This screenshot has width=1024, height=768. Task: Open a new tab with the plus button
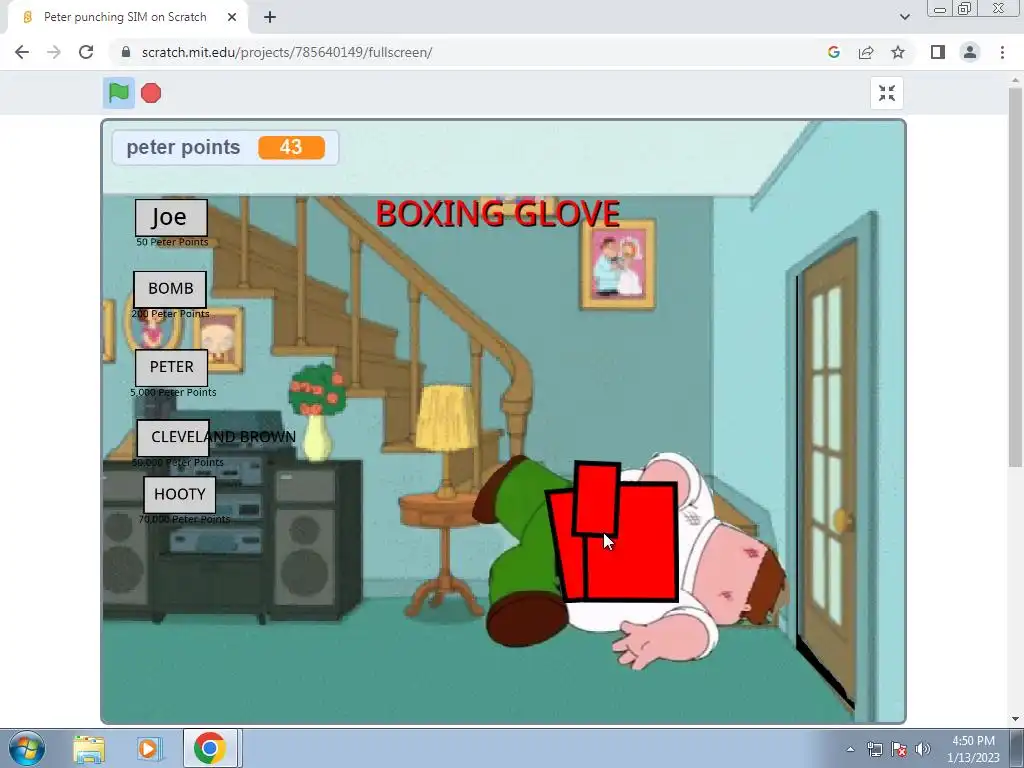270,17
